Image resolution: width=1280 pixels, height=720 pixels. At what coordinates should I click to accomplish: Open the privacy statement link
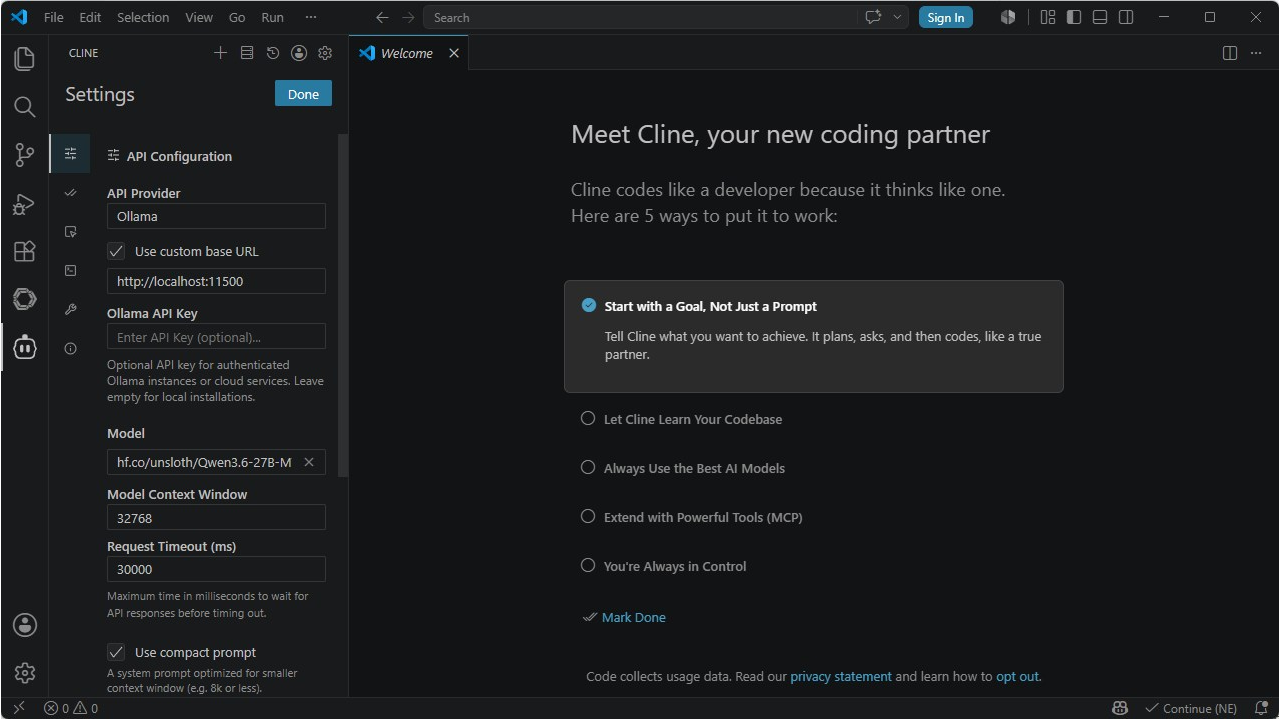(841, 676)
